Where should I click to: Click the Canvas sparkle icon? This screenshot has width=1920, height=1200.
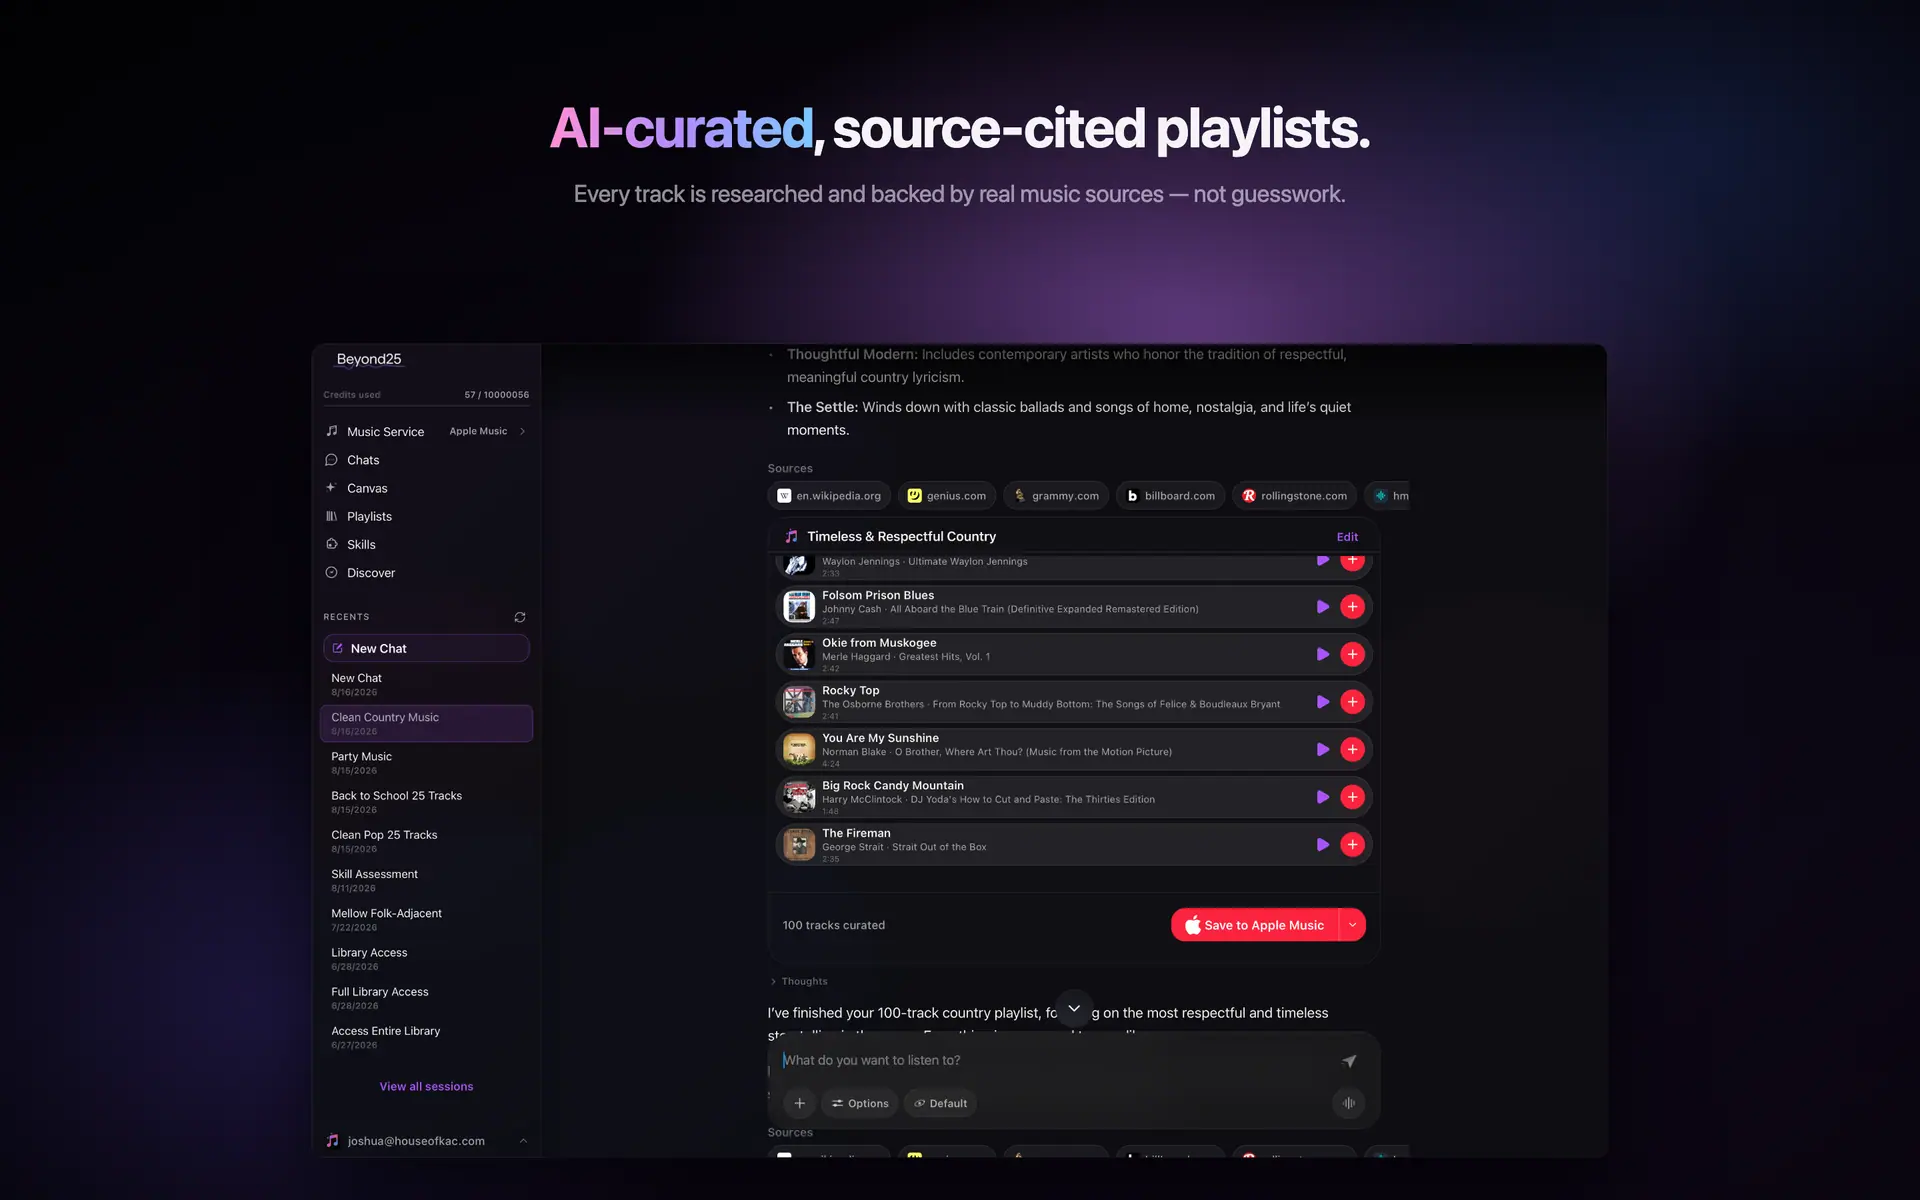pyautogui.click(x=331, y=488)
